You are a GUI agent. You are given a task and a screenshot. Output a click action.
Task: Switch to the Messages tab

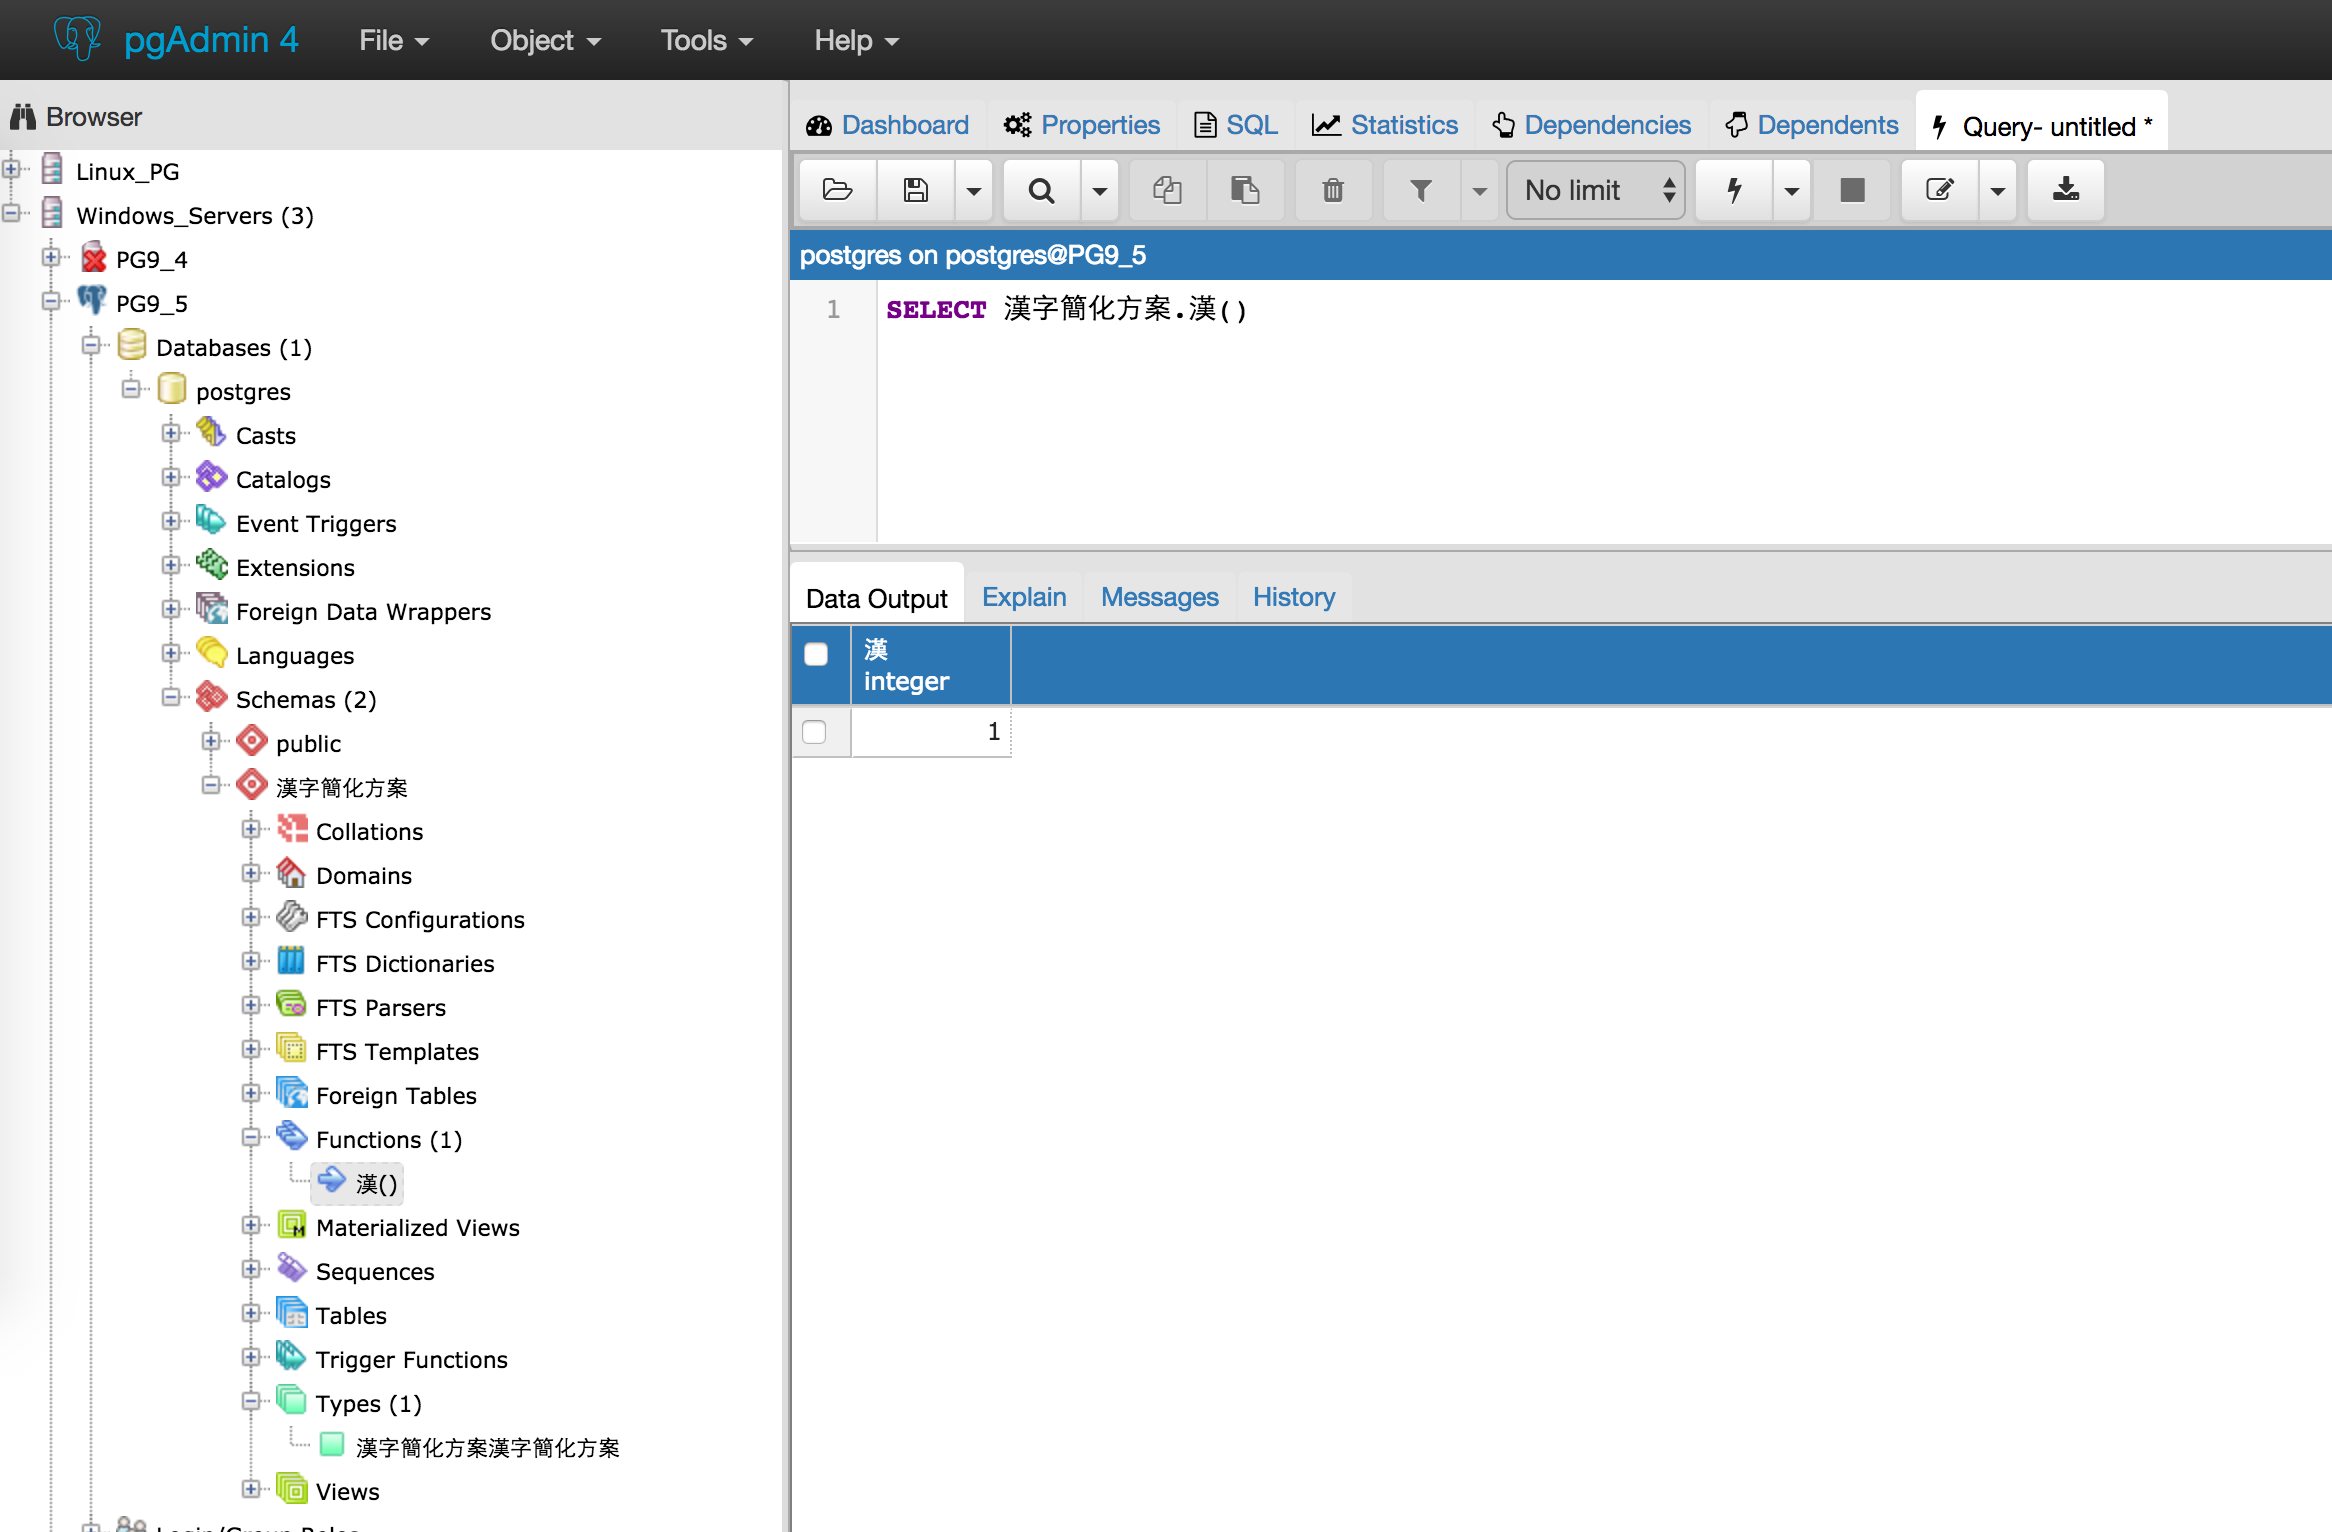tap(1159, 597)
